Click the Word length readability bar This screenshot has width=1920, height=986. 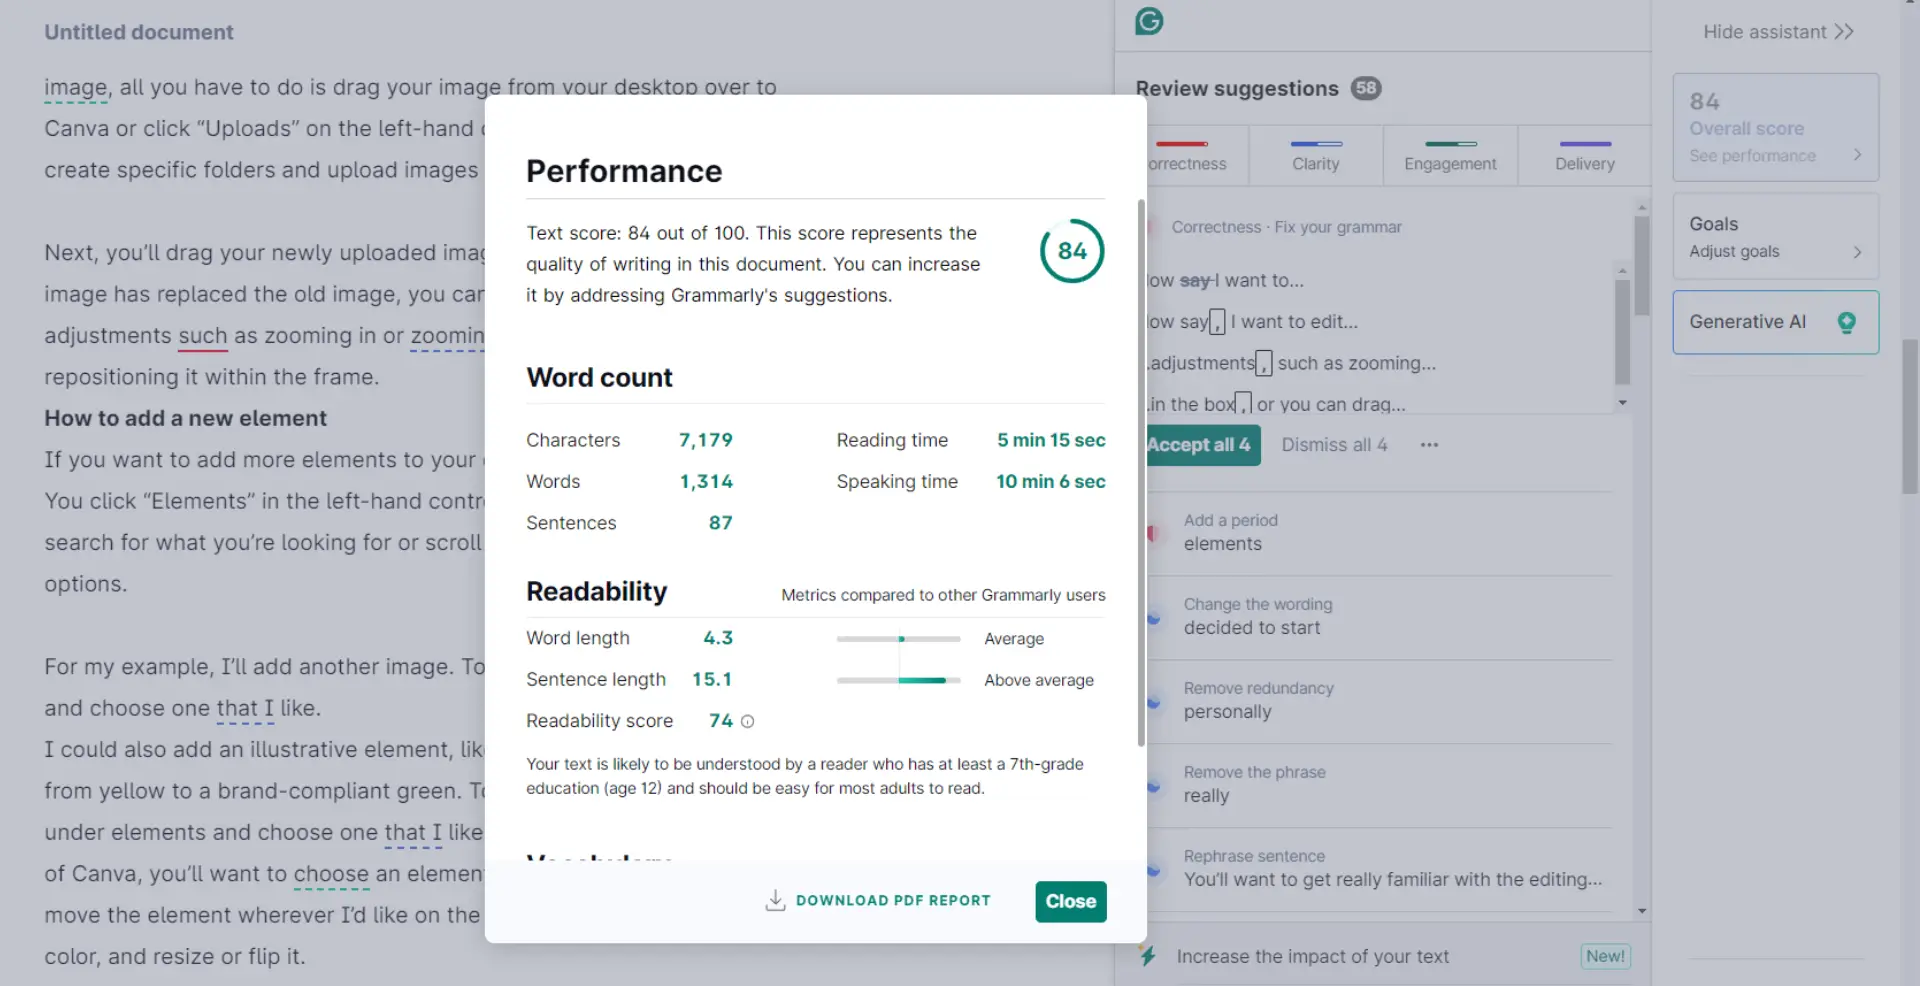point(899,639)
